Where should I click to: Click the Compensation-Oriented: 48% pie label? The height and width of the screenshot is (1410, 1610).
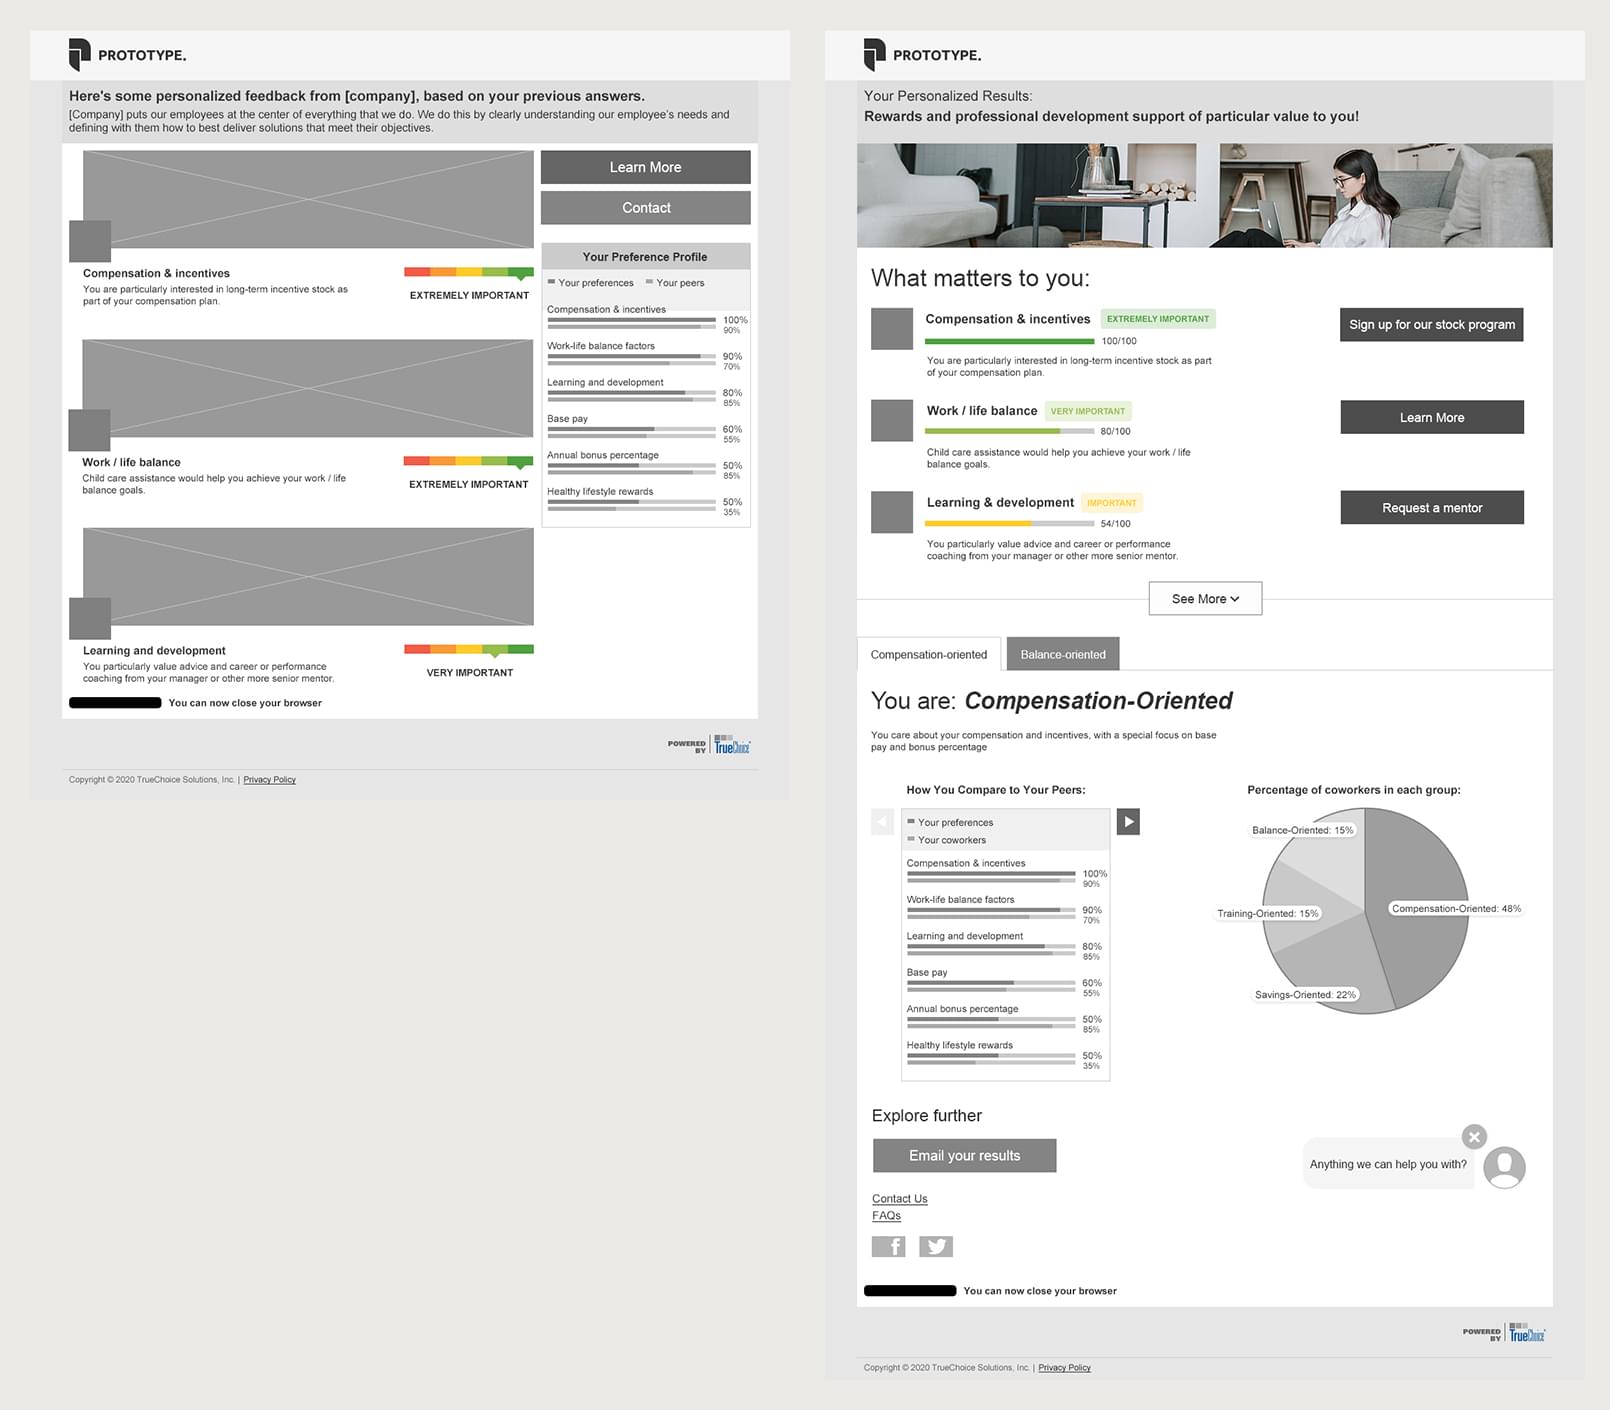(1456, 909)
